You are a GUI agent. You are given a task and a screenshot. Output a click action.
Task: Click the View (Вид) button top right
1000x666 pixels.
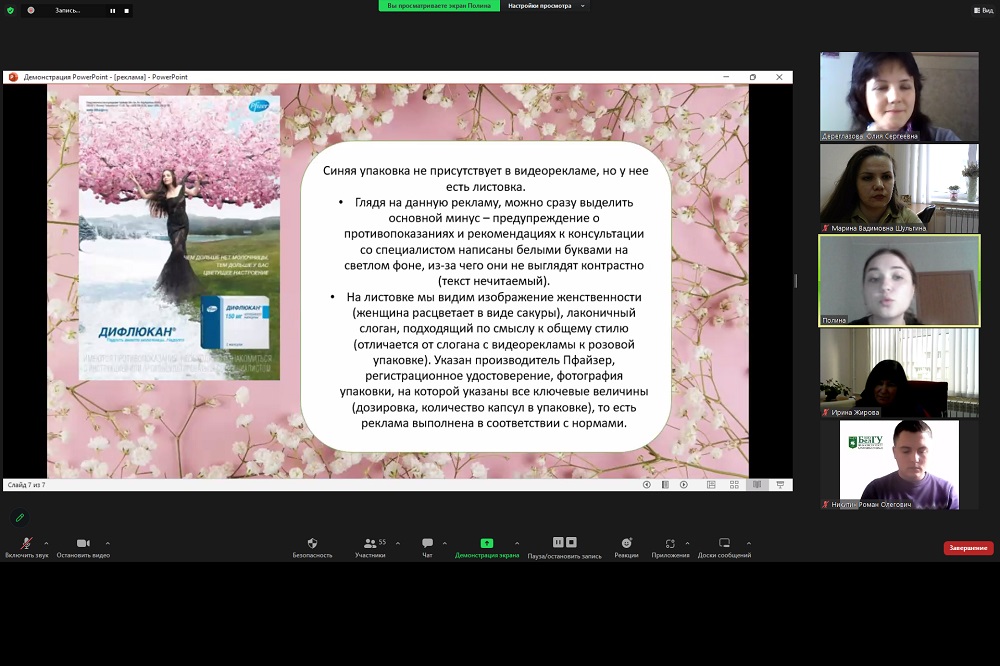click(x=982, y=10)
